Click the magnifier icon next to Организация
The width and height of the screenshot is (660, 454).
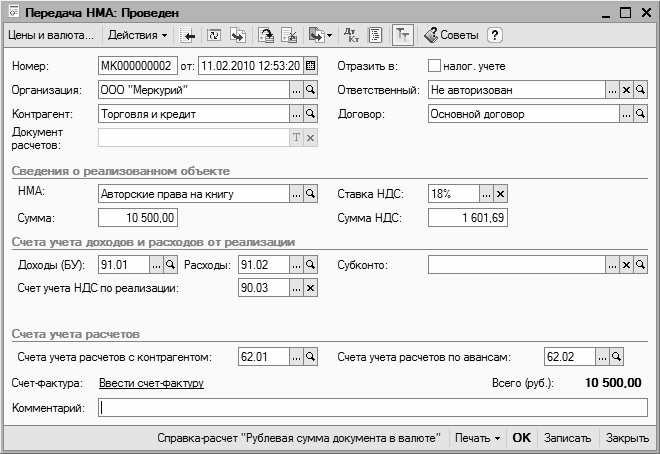tap(310, 90)
